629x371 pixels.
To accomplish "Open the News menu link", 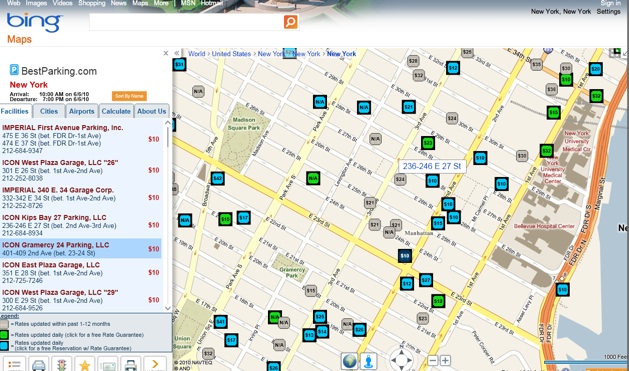I will tap(118, 3).
